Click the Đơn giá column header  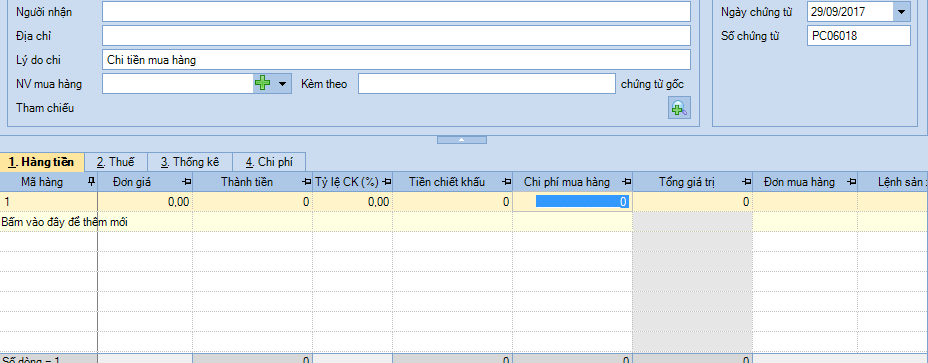pyautogui.click(x=145, y=182)
